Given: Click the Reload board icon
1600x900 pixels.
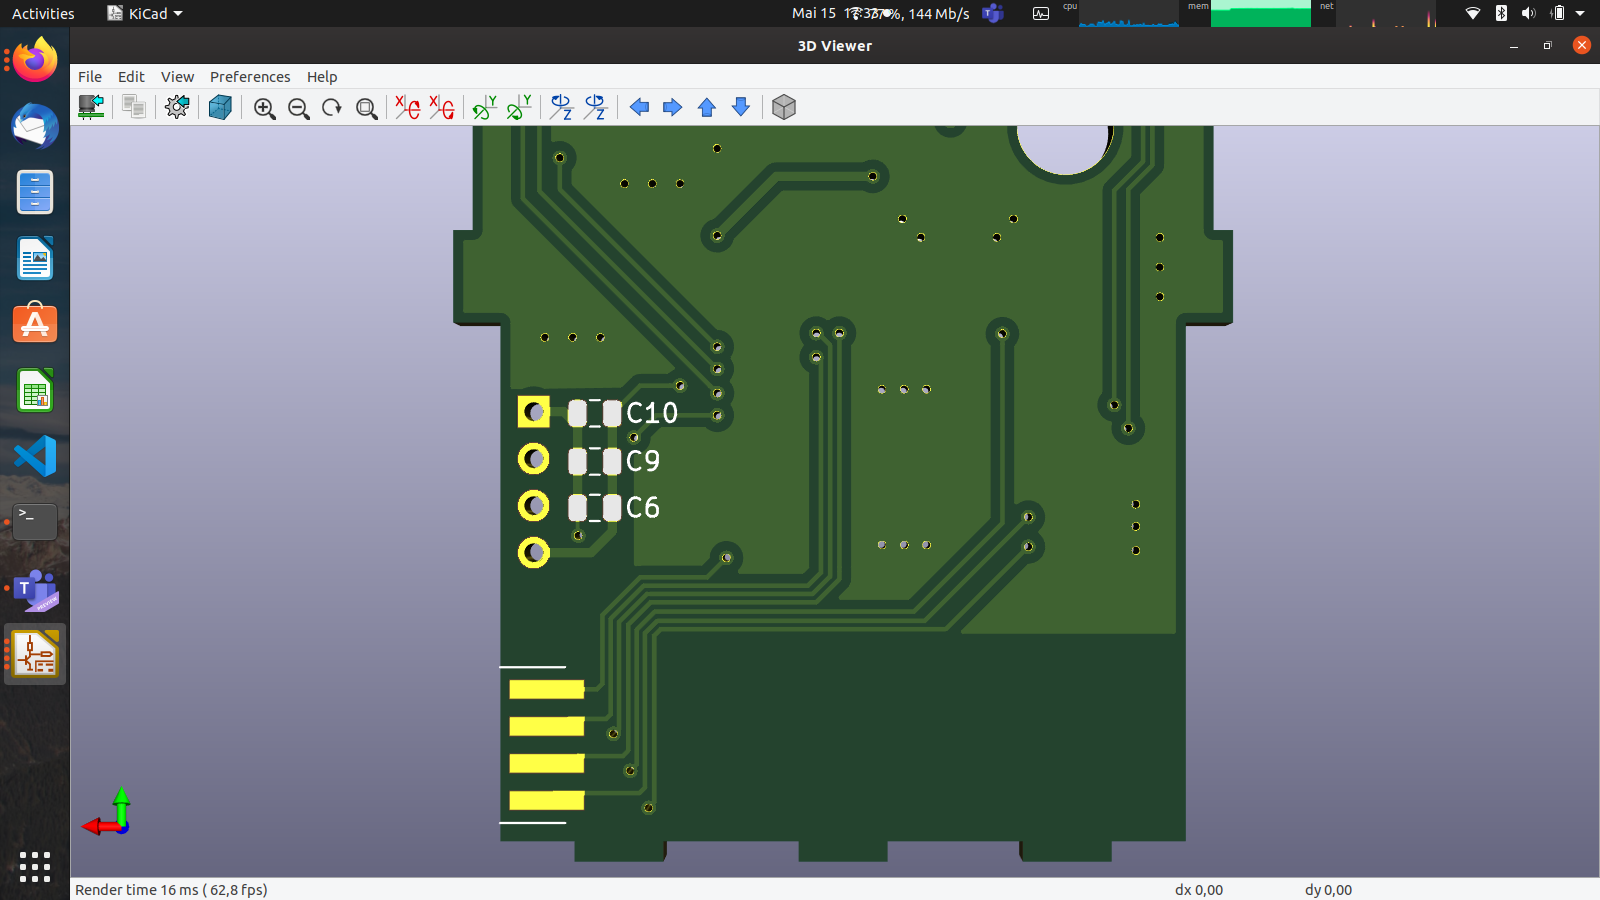Looking at the screenshot, I should pos(91,107).
